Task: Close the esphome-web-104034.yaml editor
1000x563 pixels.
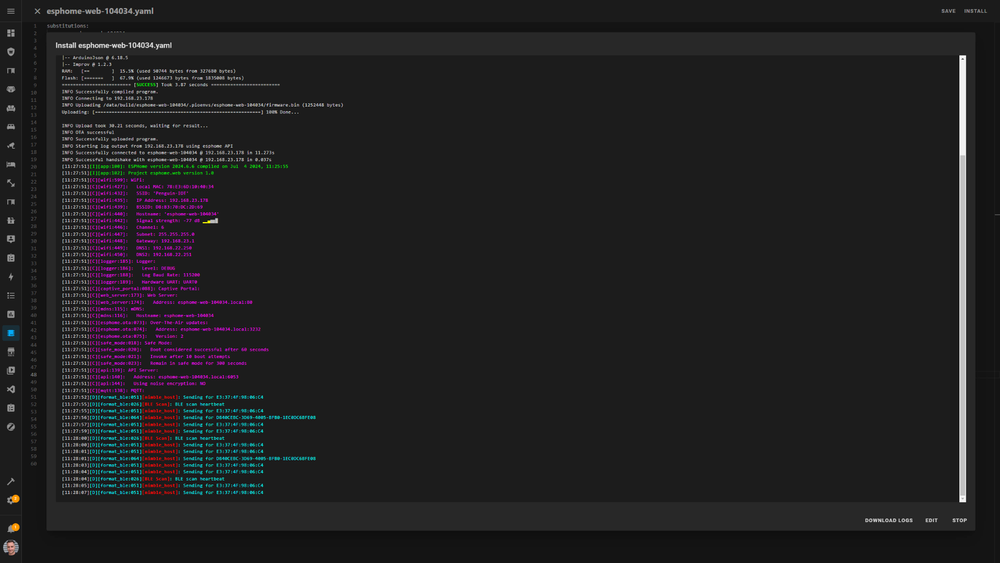Action: point(37,11)
